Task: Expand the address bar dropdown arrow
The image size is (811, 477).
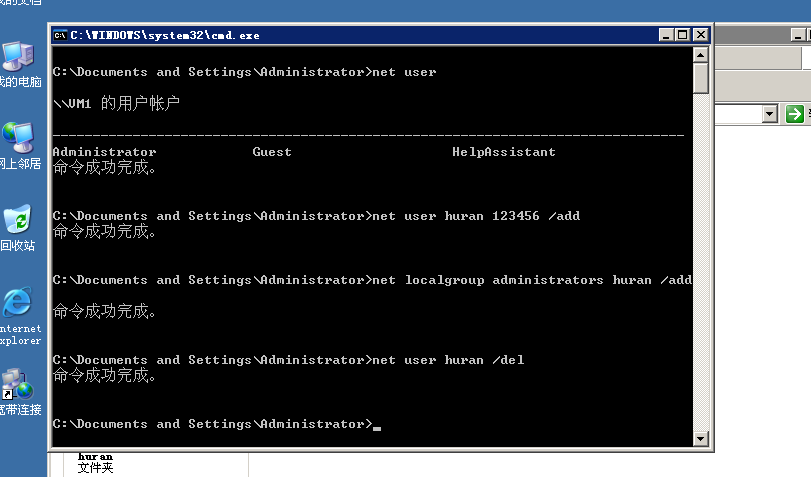Action: 769,114
